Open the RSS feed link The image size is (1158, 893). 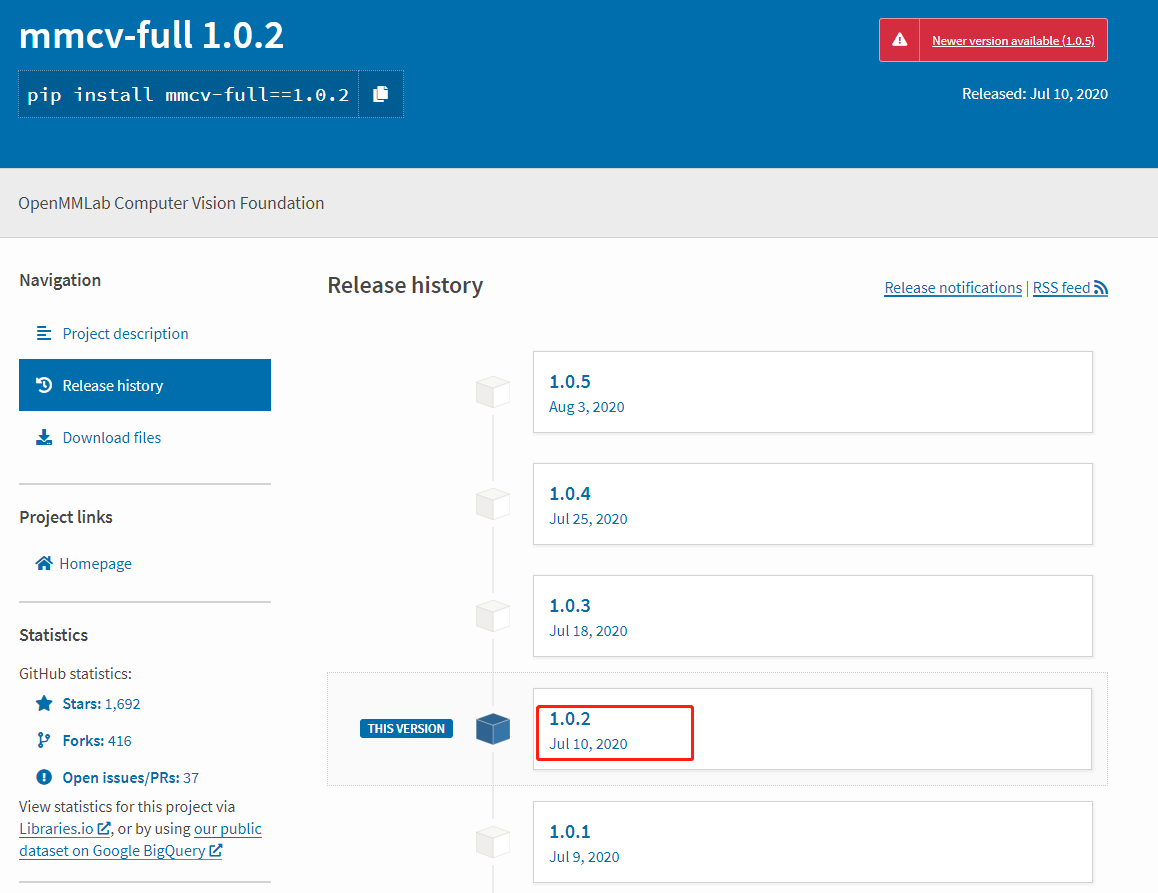pyautogui.click(x=1070, y=288)
